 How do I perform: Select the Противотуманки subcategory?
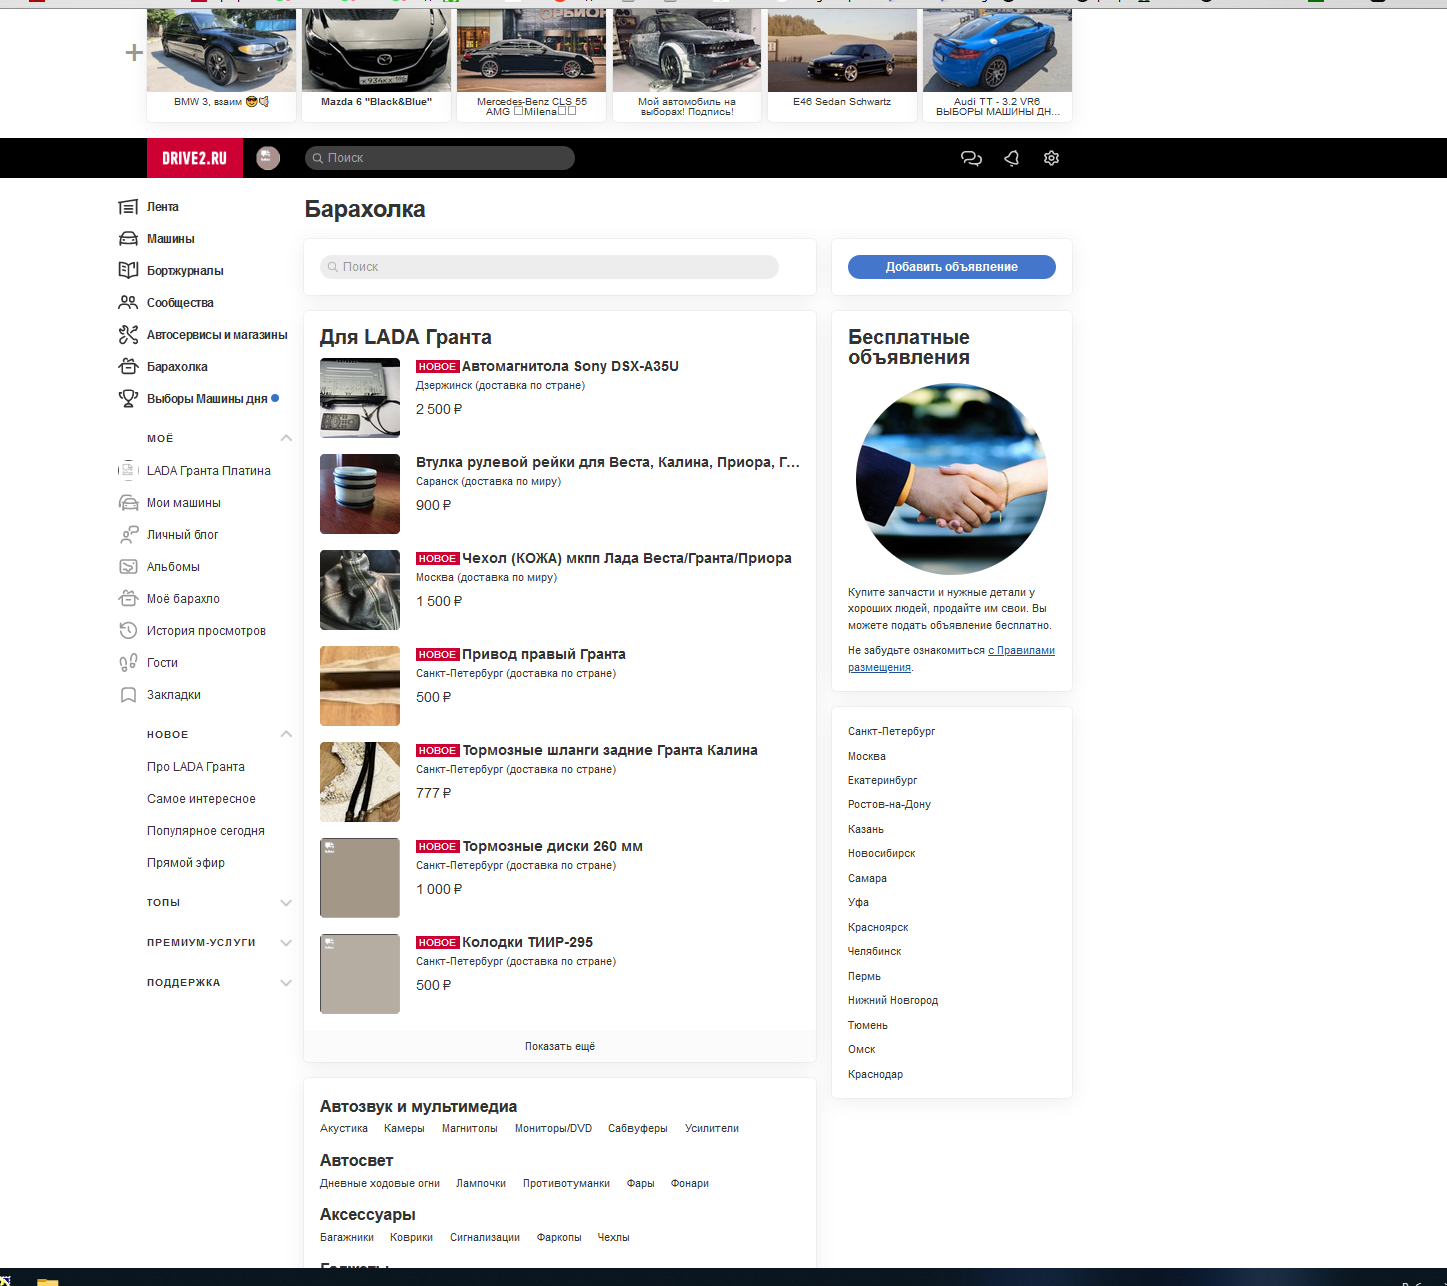(x=566, y=1183)
